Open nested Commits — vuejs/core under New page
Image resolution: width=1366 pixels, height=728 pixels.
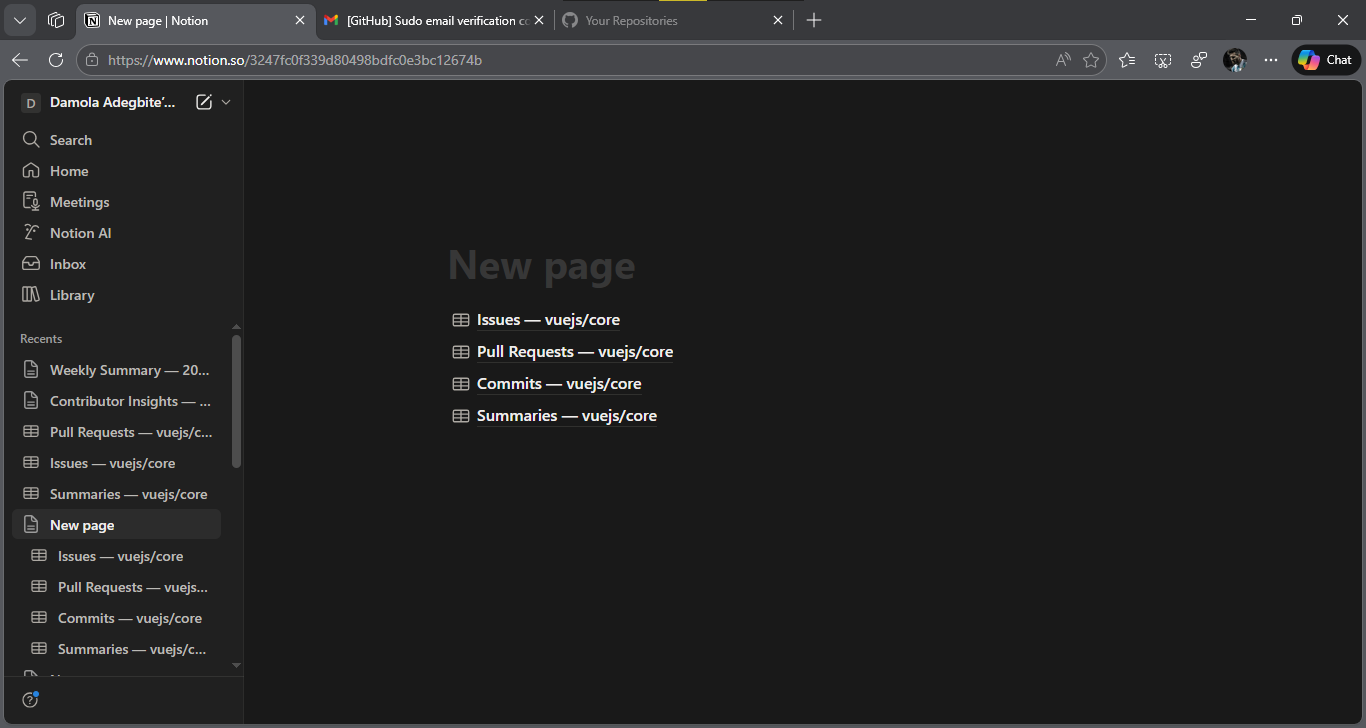pyautogui.click(x=116, y=618)
